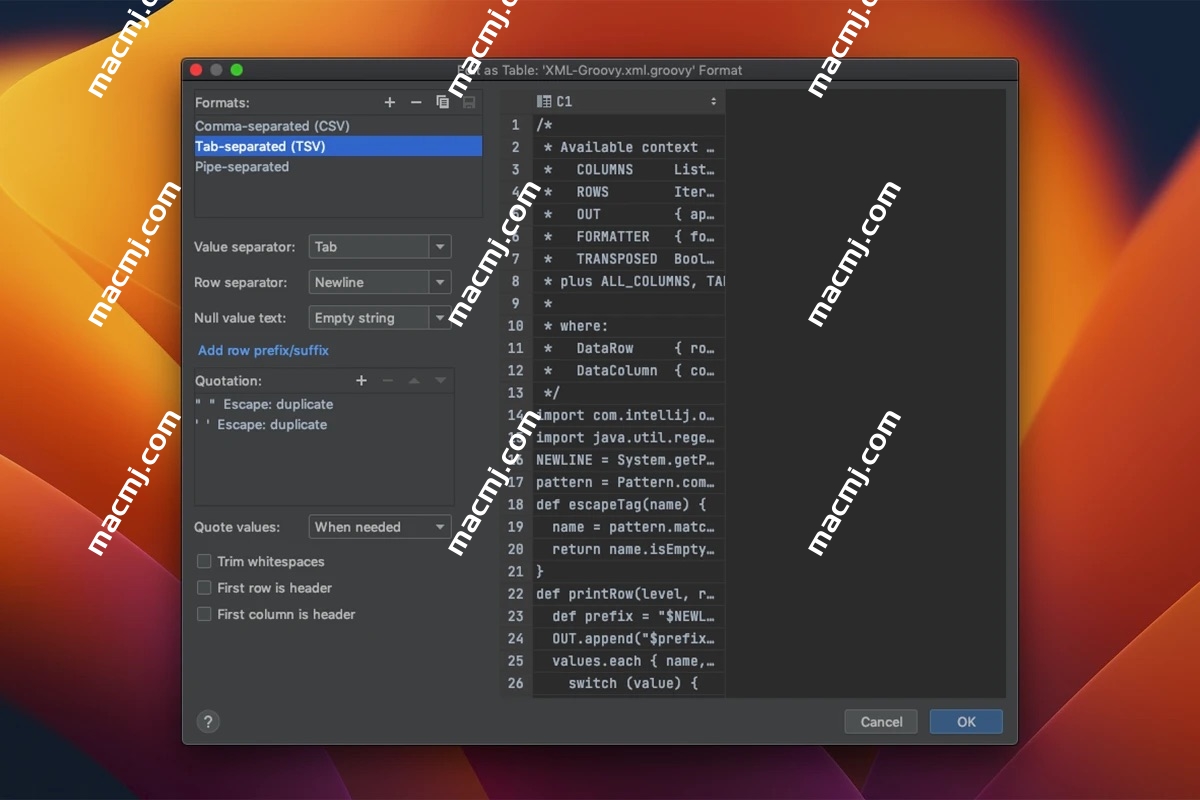Viewport: 1200px width, 800px height.
Task: Open the Row separator dropdown
Action: pyautogui.click(x=441, y=282)
